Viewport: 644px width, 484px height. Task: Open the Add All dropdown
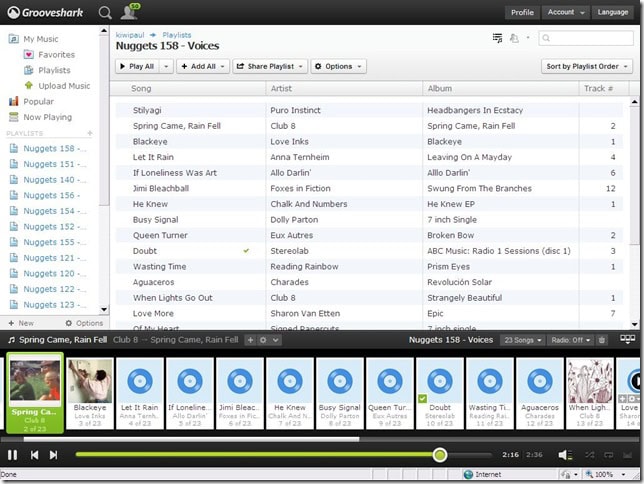click(203, 66)
